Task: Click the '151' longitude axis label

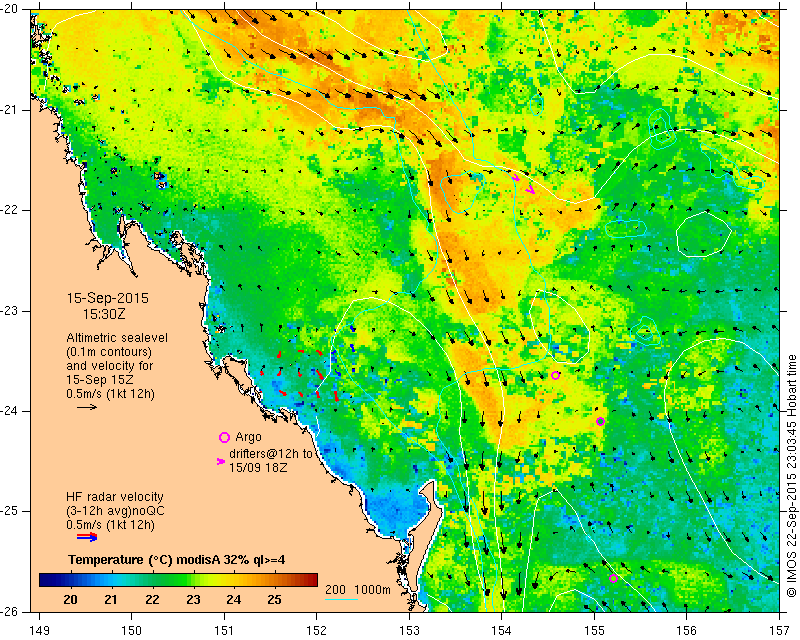Action: [x=224, y=631]
